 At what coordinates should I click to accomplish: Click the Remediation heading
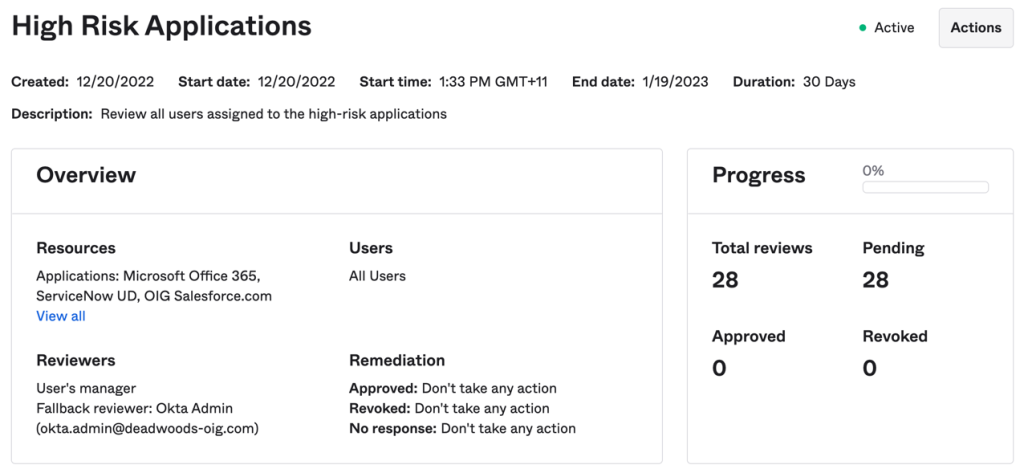[397, 360]
